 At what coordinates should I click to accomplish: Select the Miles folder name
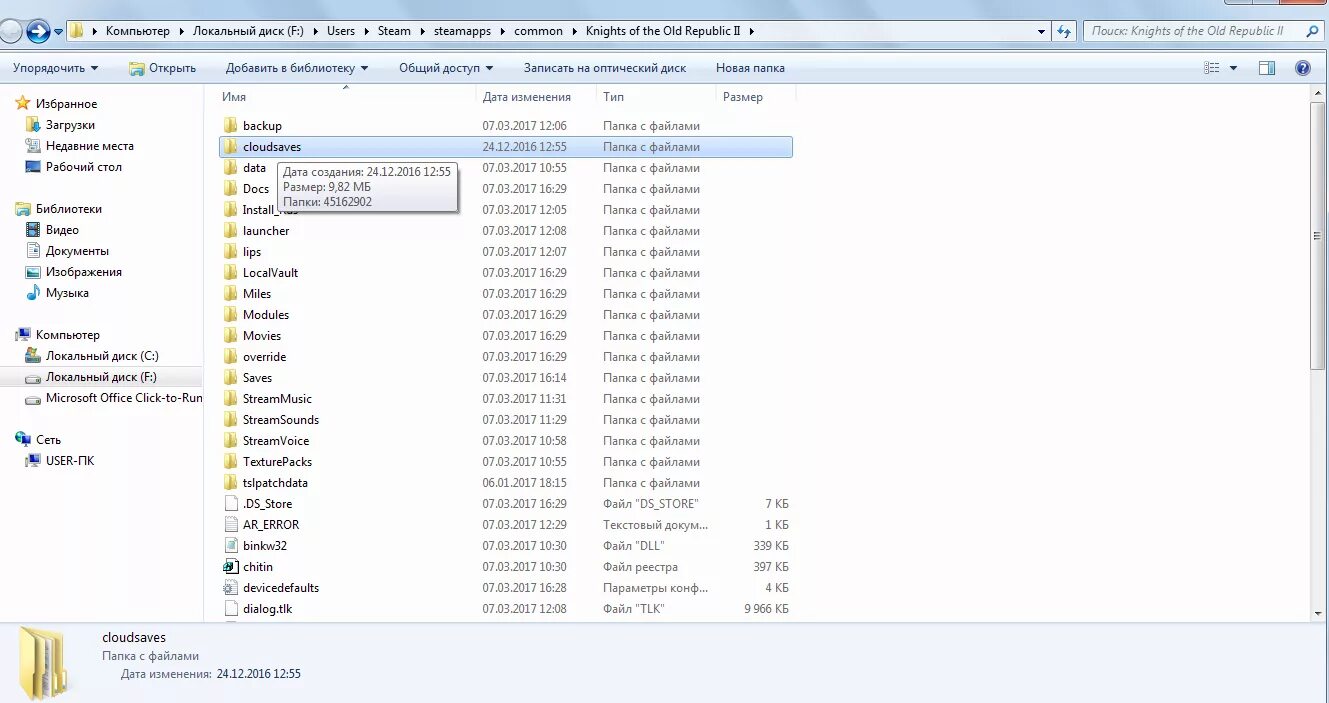[x=257, y=294]
